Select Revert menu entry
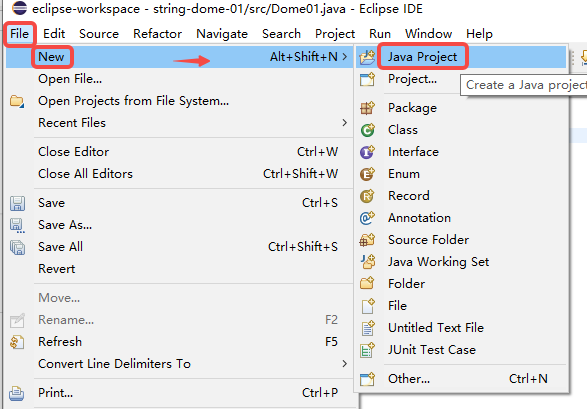This screenshot has width=587, height=409. point(180,269)
